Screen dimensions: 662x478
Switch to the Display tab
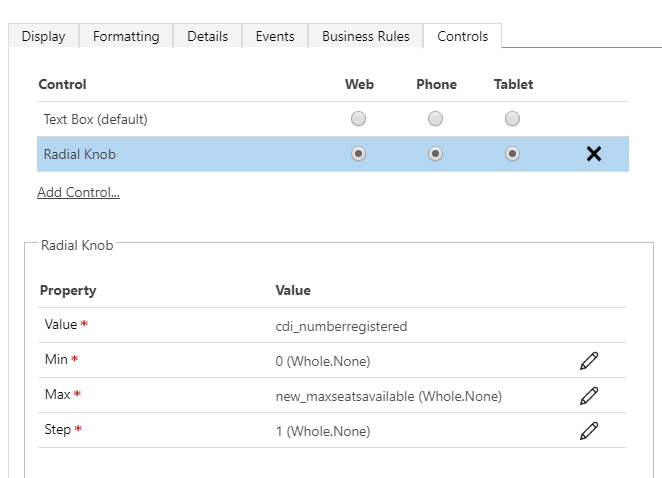tap(43, 36)
